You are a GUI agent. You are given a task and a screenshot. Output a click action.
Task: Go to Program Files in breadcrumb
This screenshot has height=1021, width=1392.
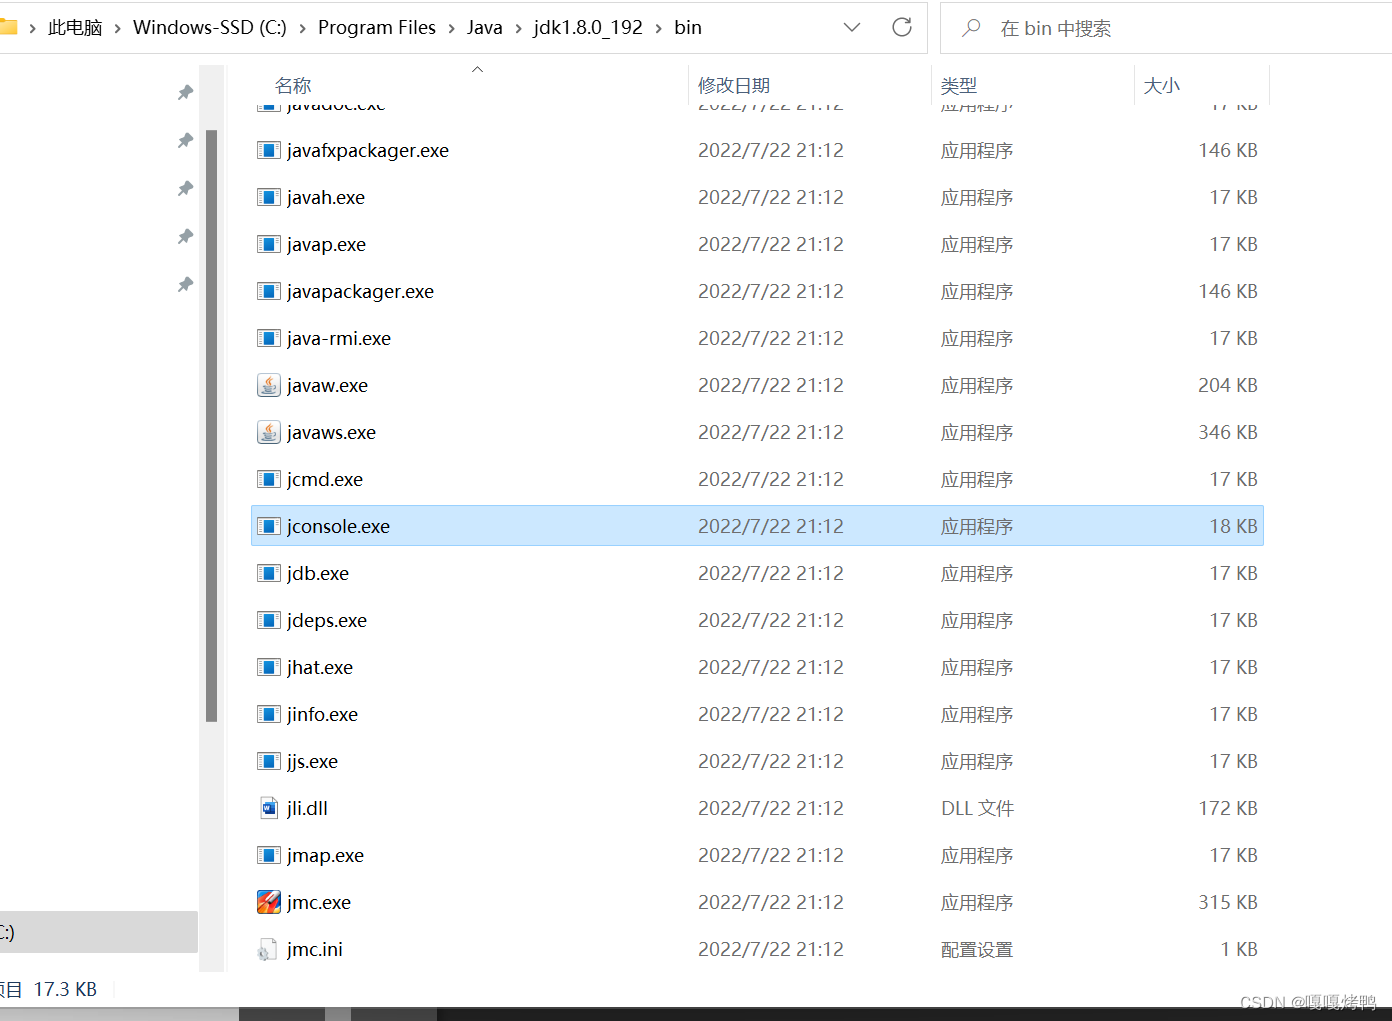pyautogui.click(x=377, y=28)
